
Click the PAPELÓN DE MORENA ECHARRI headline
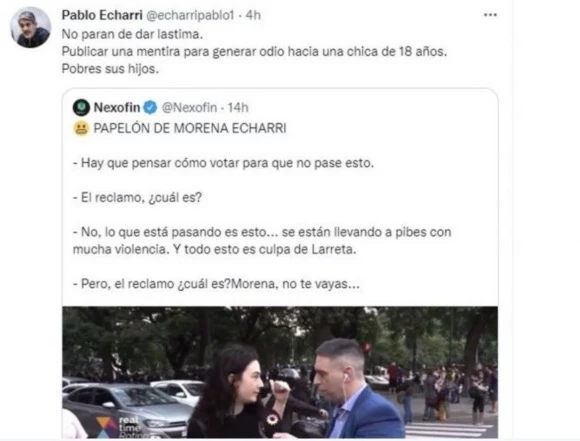tap(190, 128)
